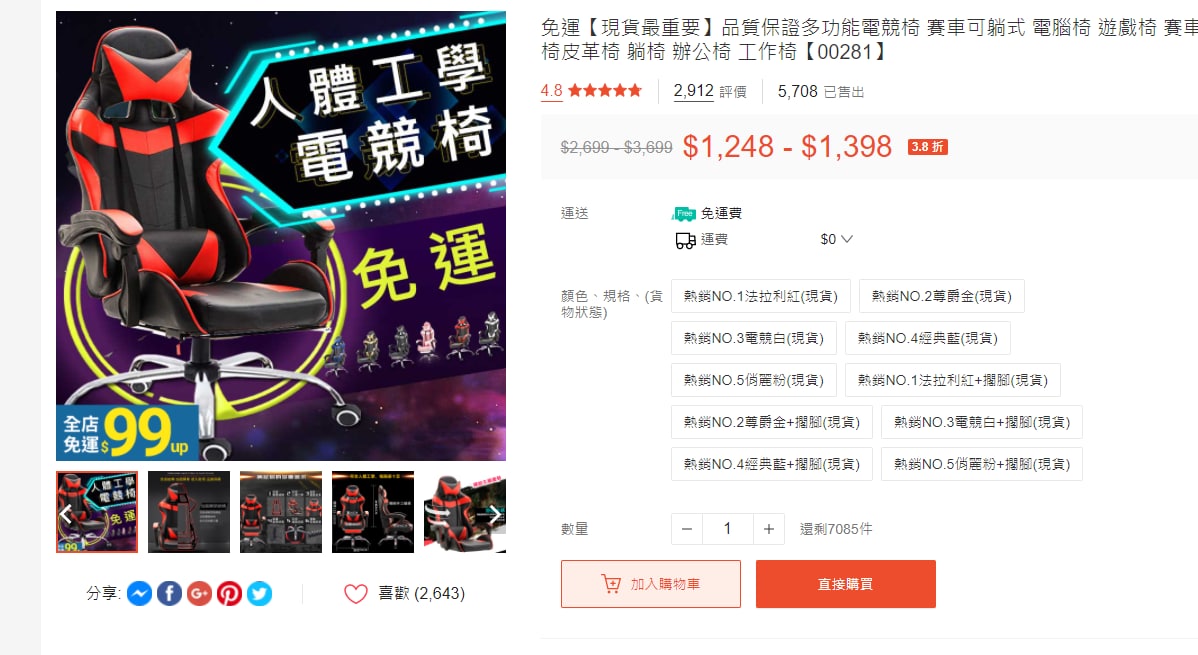The width and height of the screenshot is (1198, 655).
Task: View second chair thumbnail image
Action: (x=189, y=512)
